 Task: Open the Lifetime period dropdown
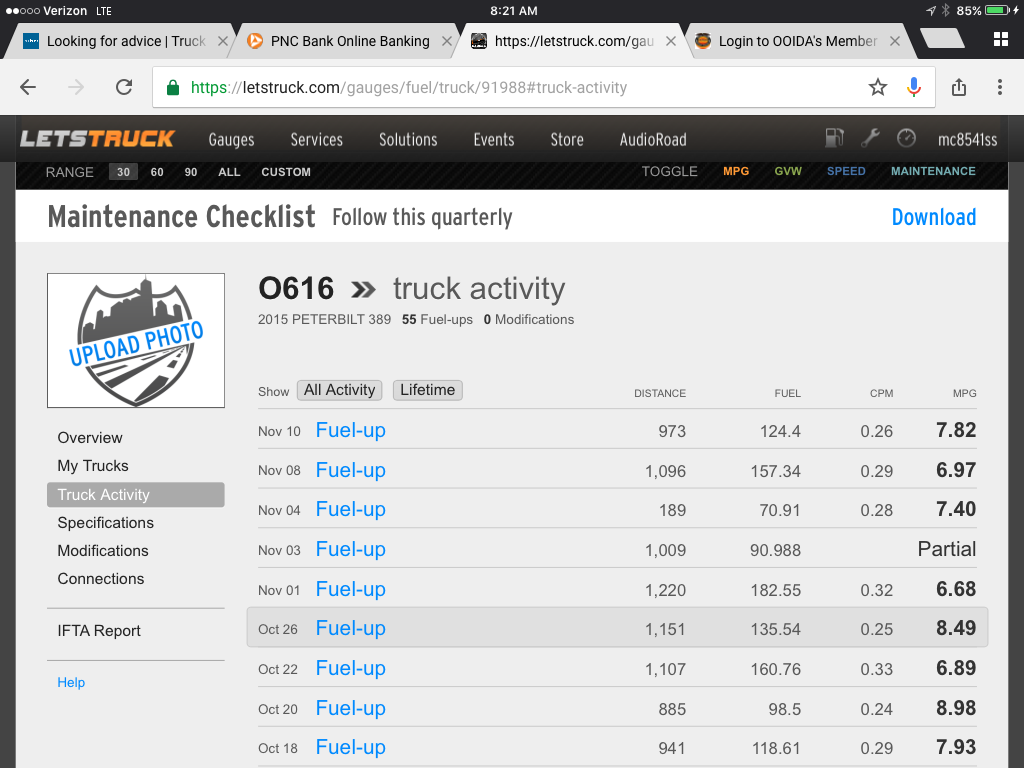point(428,390)
